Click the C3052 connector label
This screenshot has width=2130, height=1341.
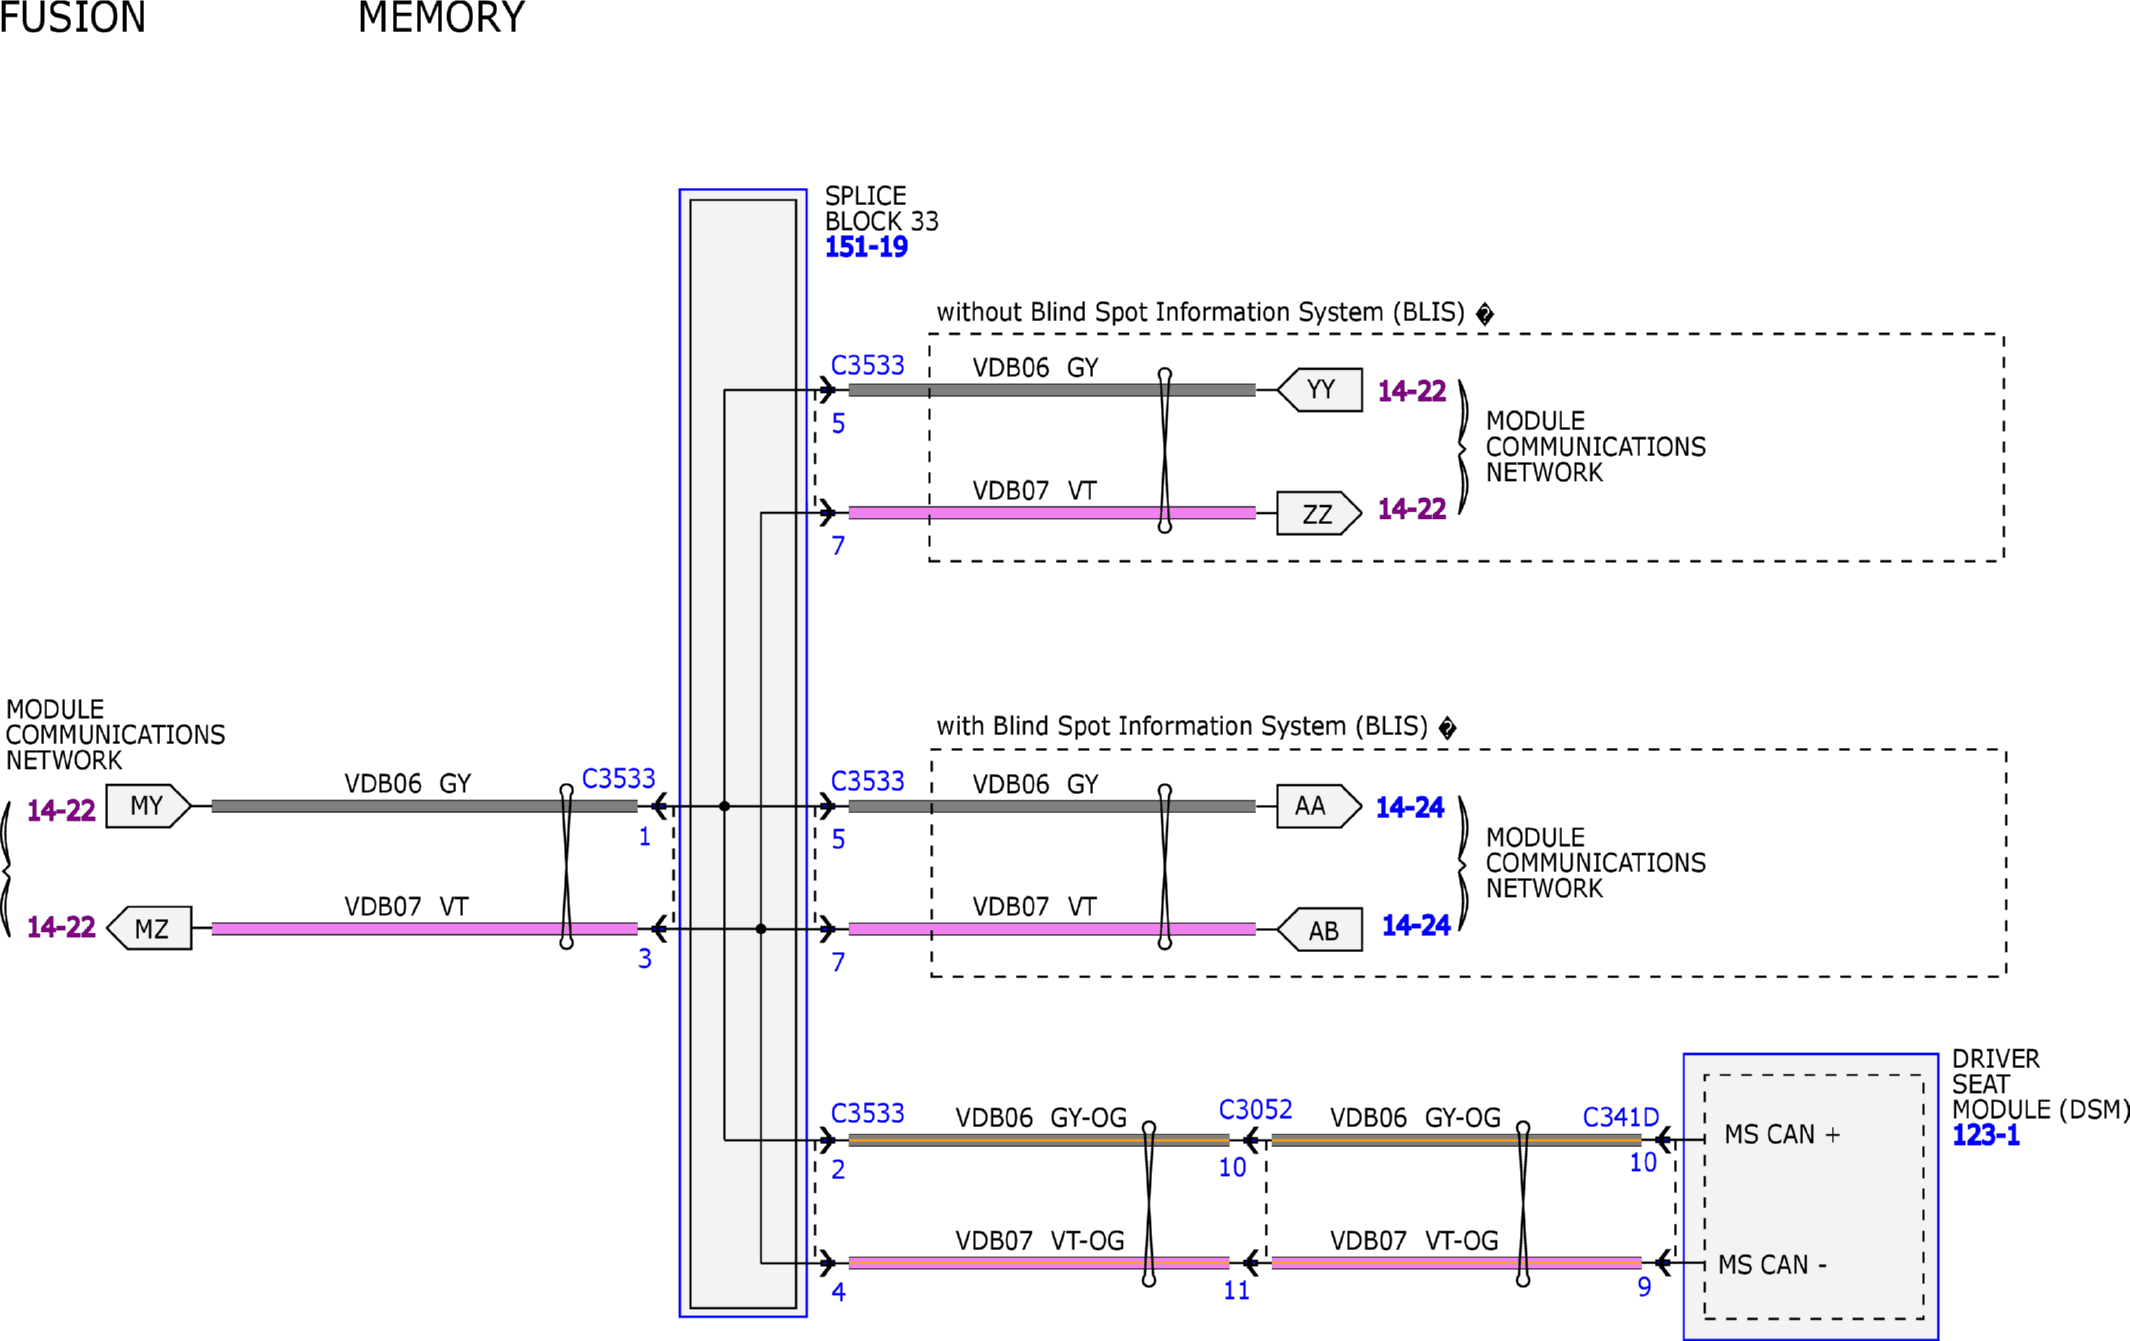pyautogui.click(x=1256, y=1110)
